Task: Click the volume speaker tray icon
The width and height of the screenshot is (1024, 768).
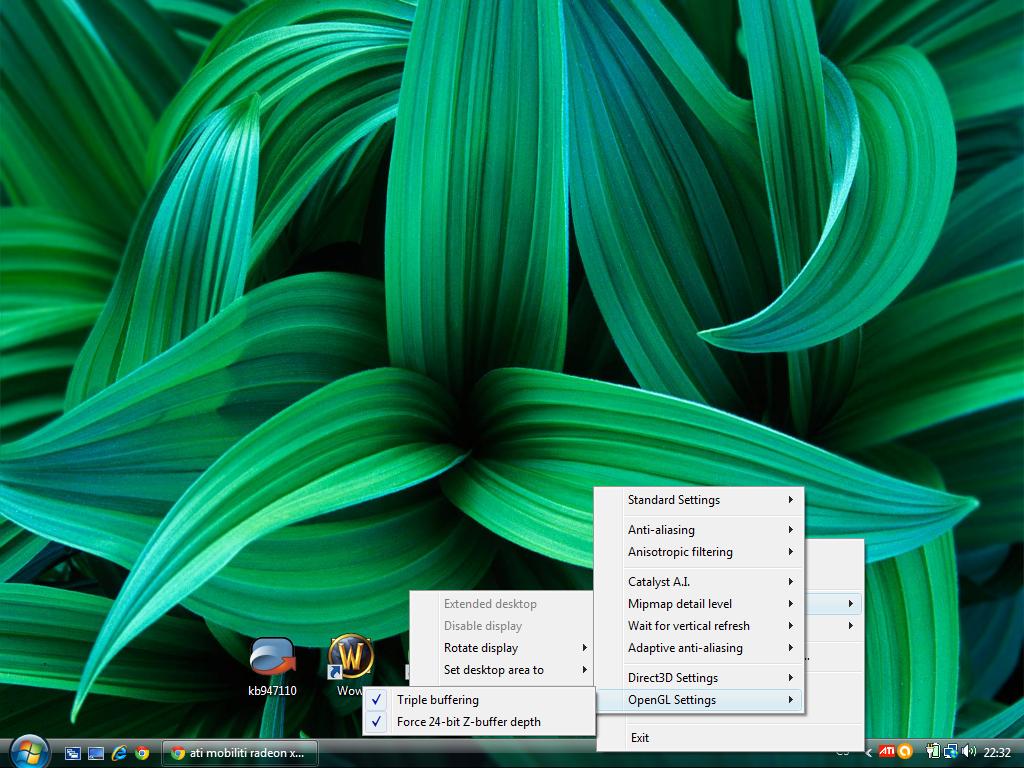Action: click(968, 752)
